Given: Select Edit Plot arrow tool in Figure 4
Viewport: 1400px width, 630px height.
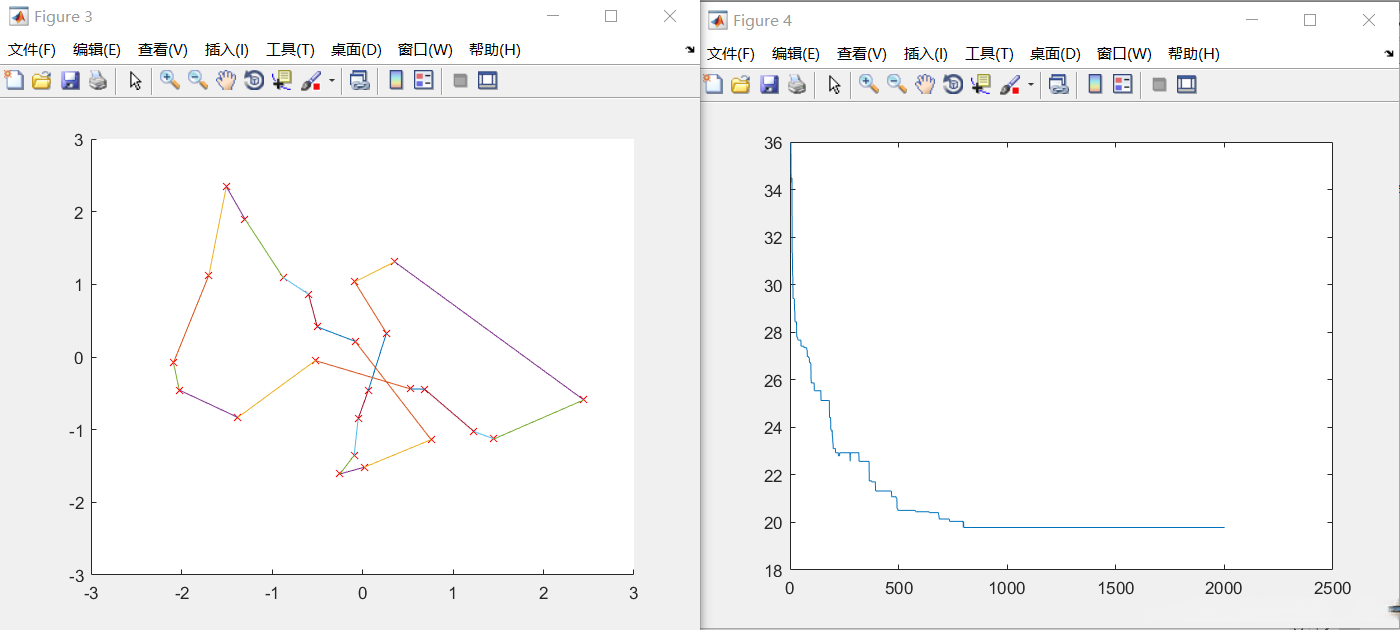Looking at the screenshot, I should coord(834,84).
